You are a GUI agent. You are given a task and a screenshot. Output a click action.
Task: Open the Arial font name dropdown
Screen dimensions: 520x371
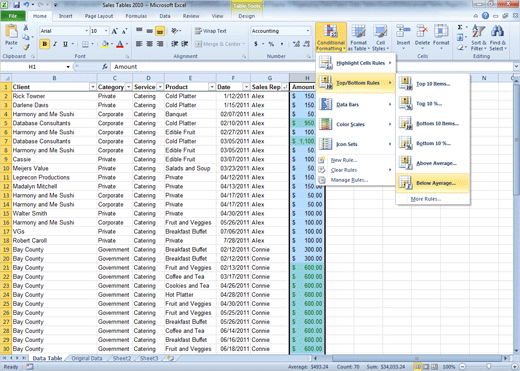(87, 31)
